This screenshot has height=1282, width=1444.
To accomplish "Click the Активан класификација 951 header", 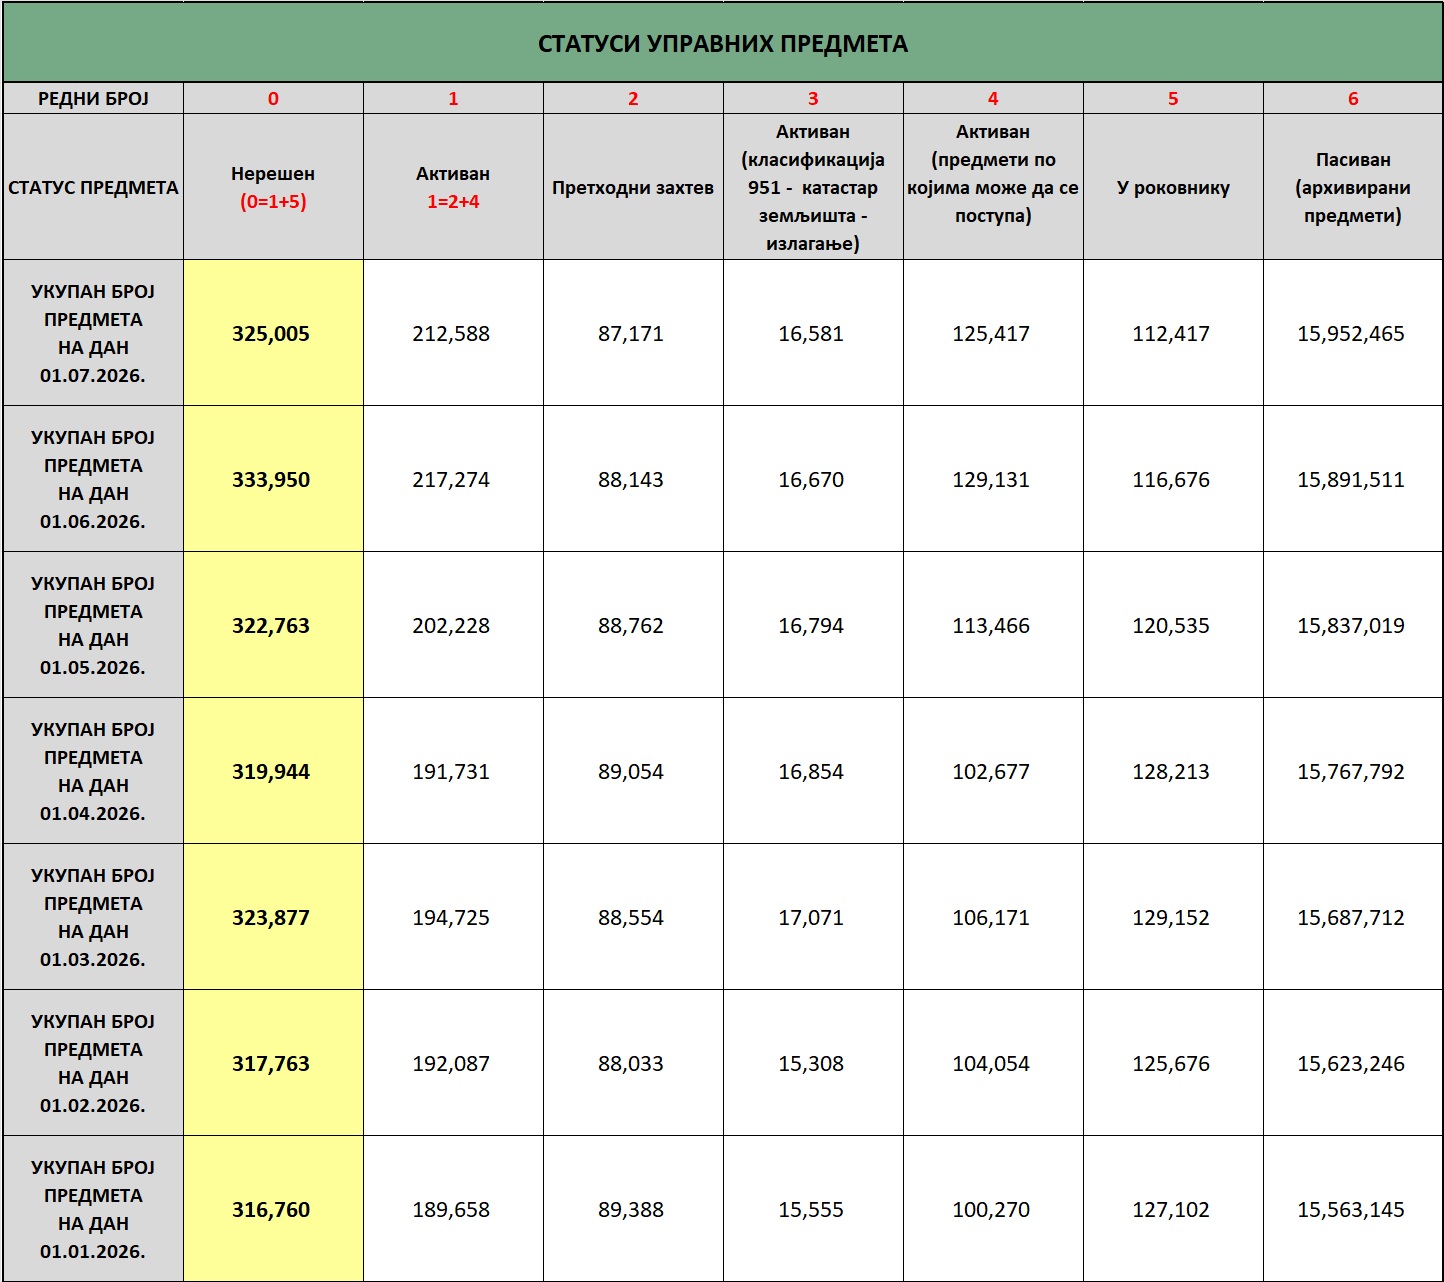I will (x=813, y=187).
